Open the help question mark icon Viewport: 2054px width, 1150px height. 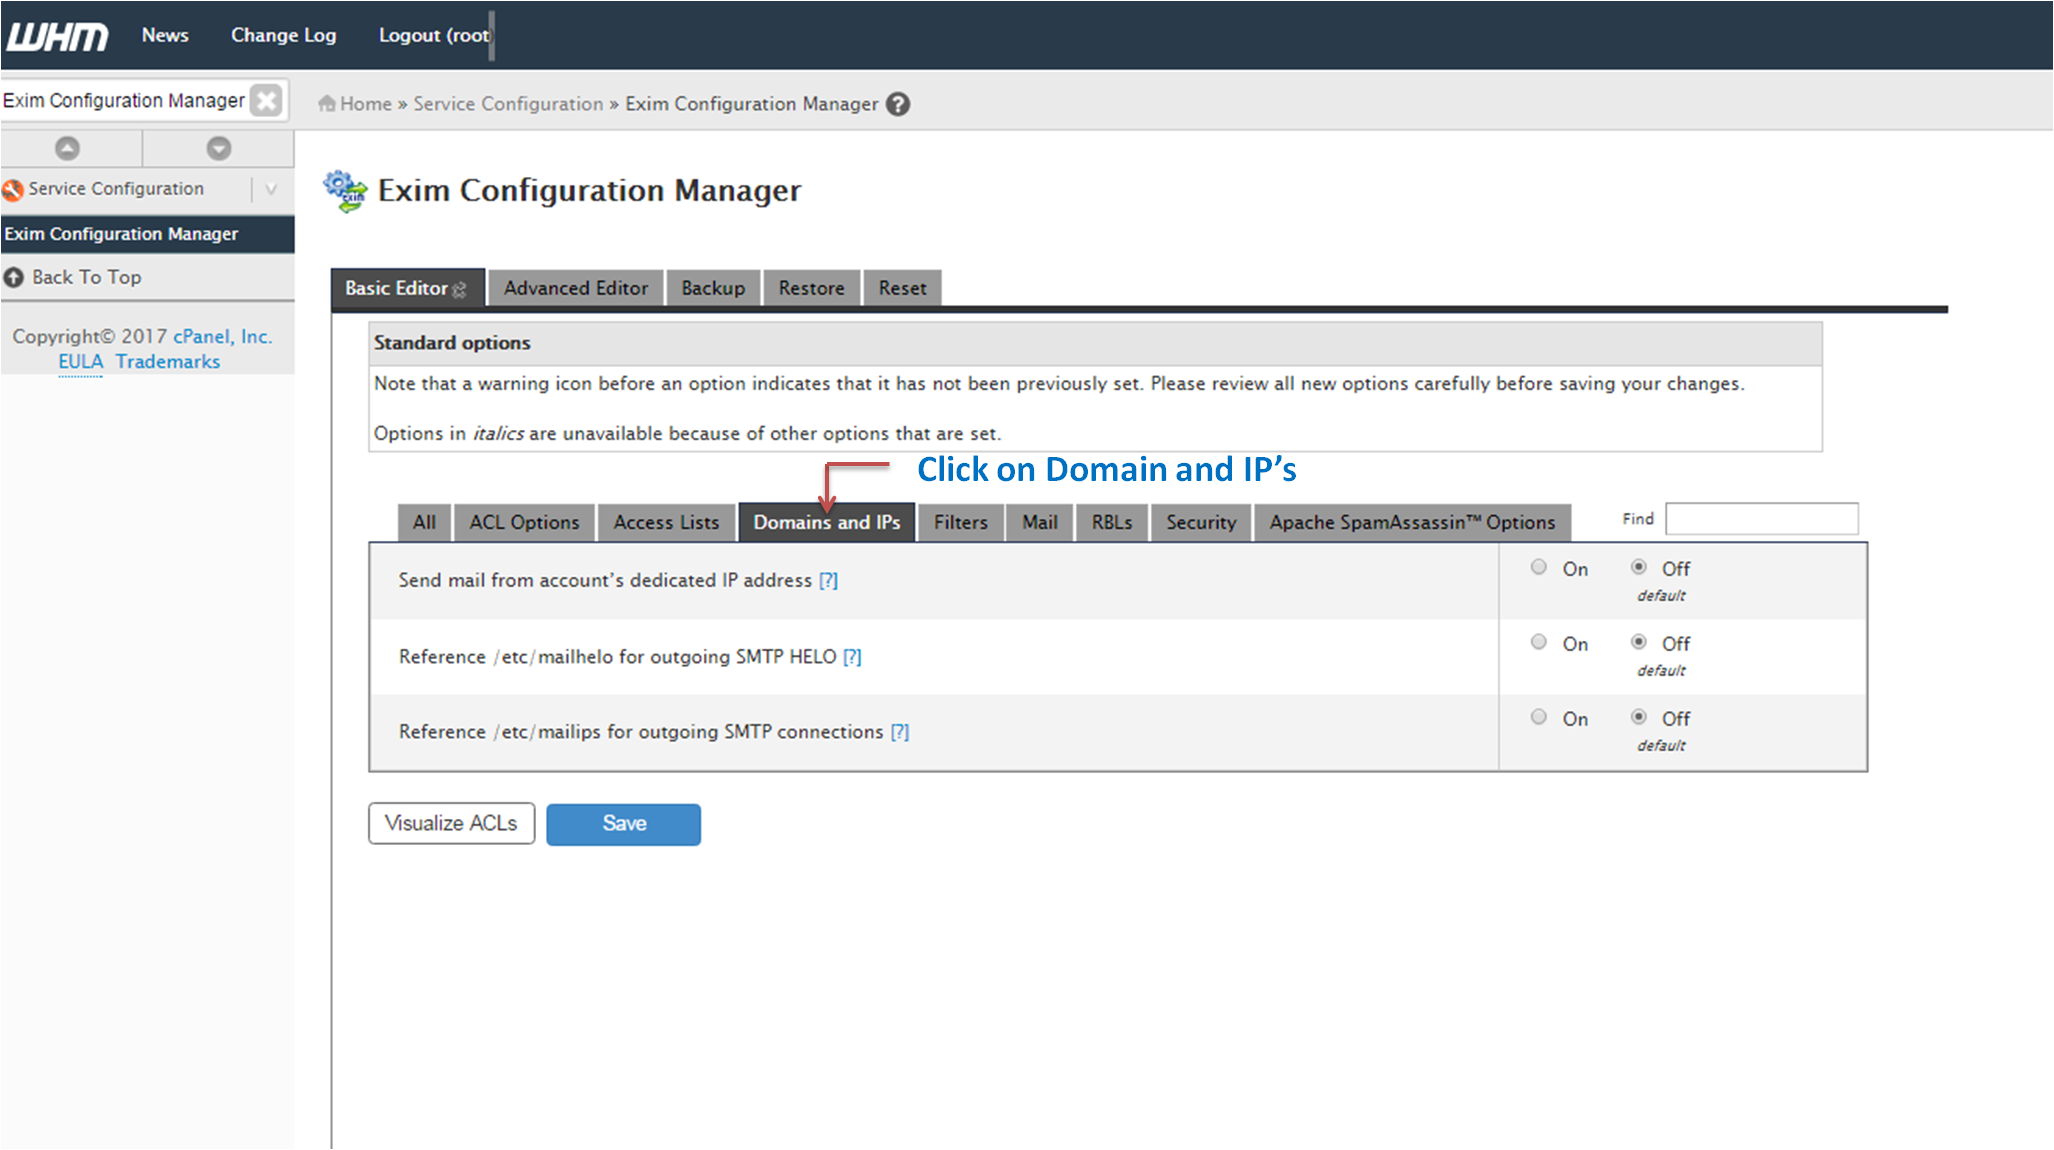898,104
